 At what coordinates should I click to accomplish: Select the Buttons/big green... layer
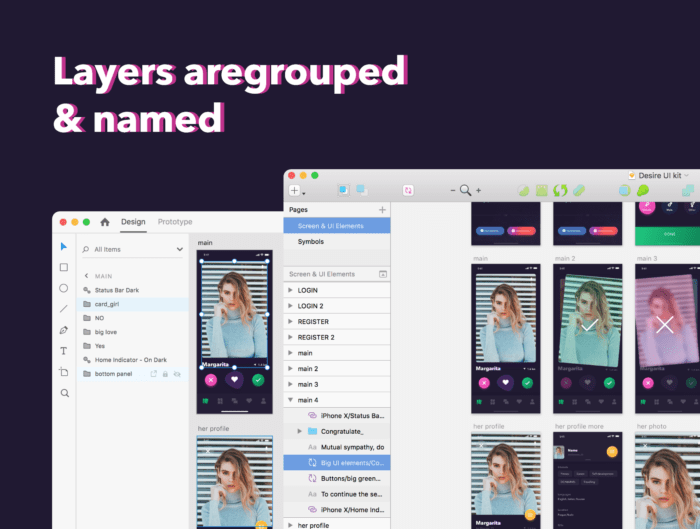[x=337, y=479]
